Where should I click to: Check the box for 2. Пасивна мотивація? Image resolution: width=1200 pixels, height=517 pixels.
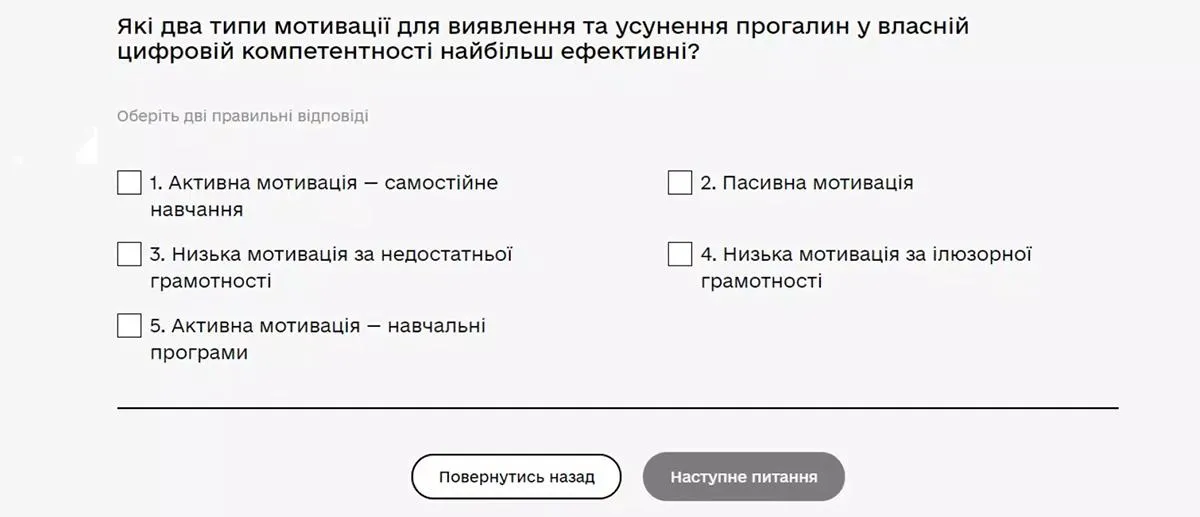click(x=680, y=183)
